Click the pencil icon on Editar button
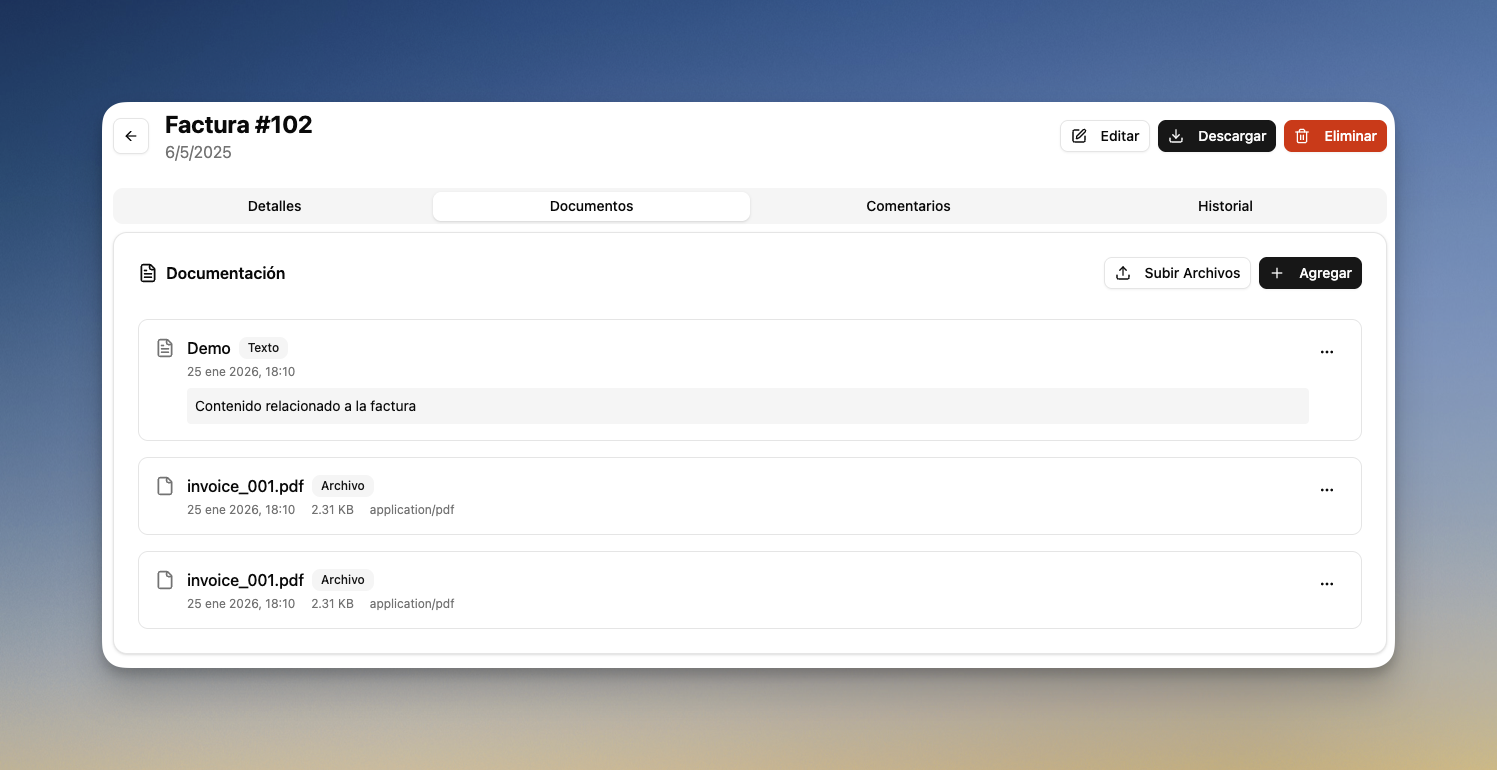Screen dimensions: 1497x770 [x=1079, y=135]
